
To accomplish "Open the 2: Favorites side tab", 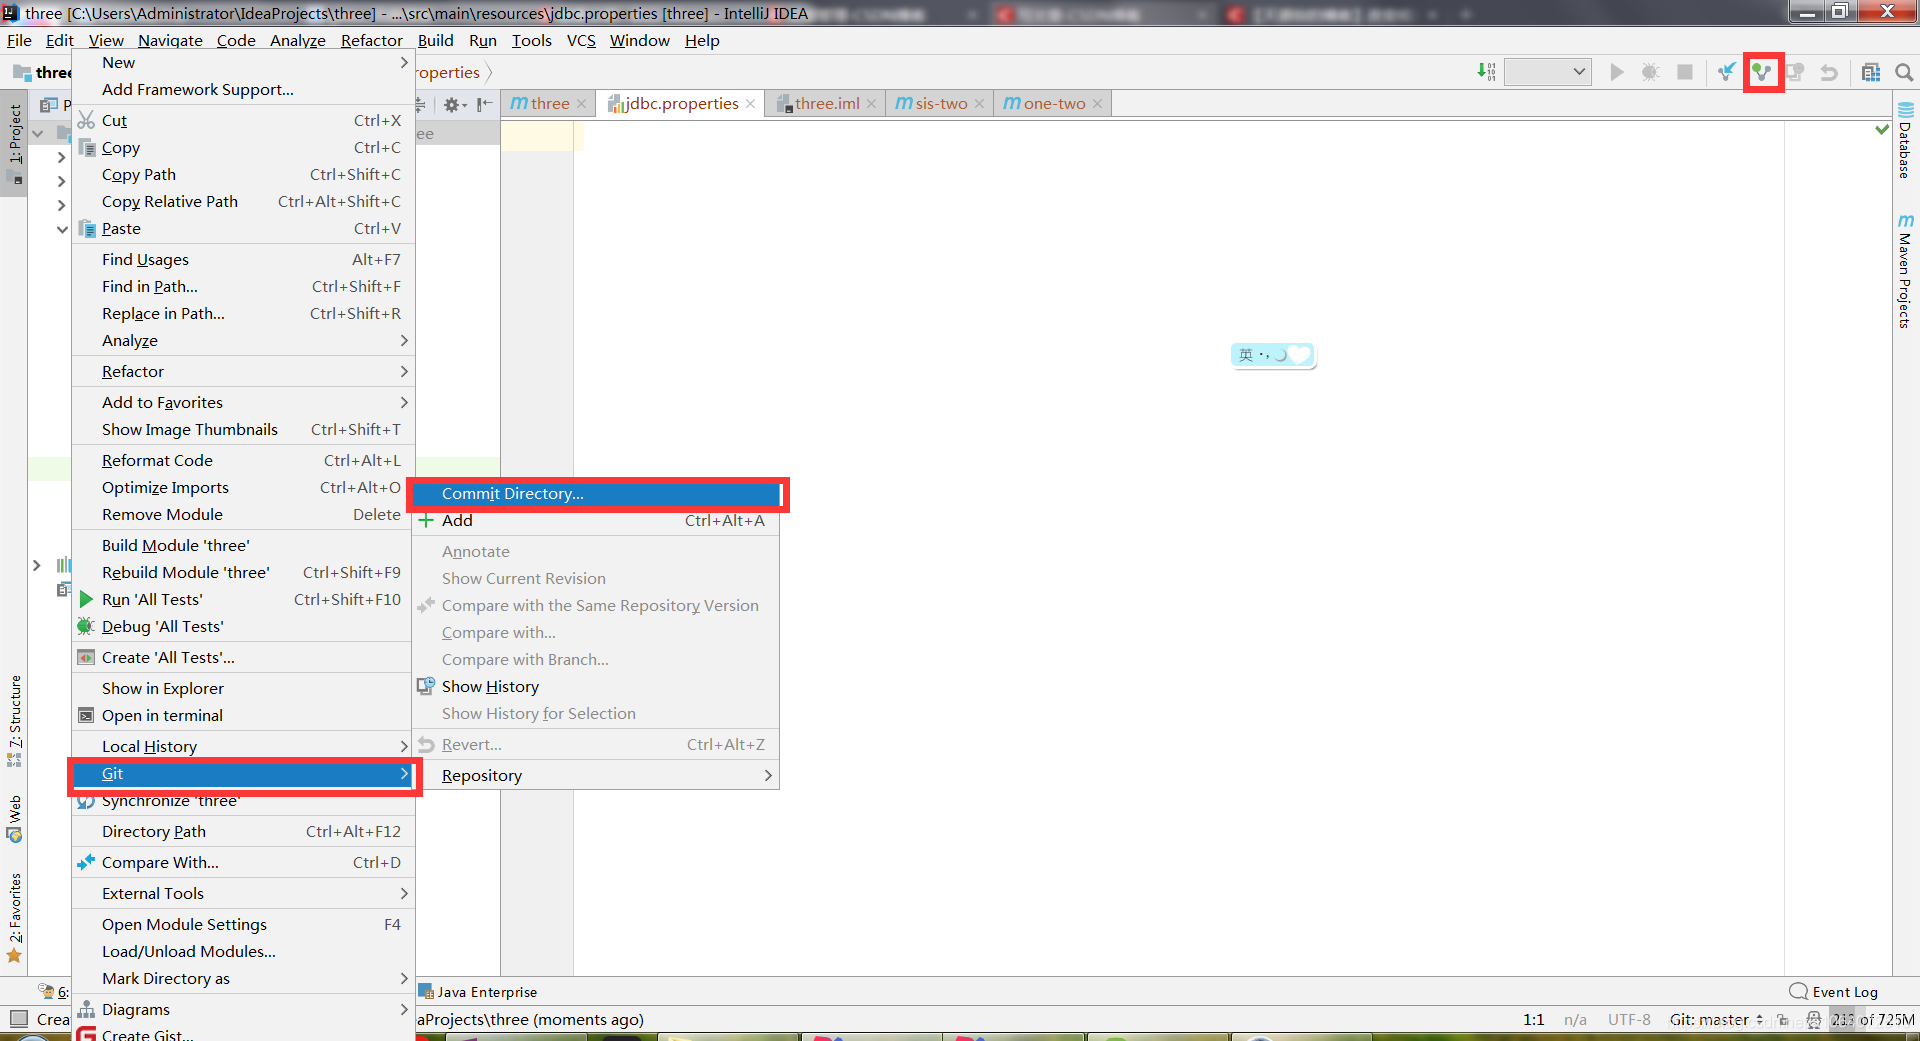I will (14, 917).
